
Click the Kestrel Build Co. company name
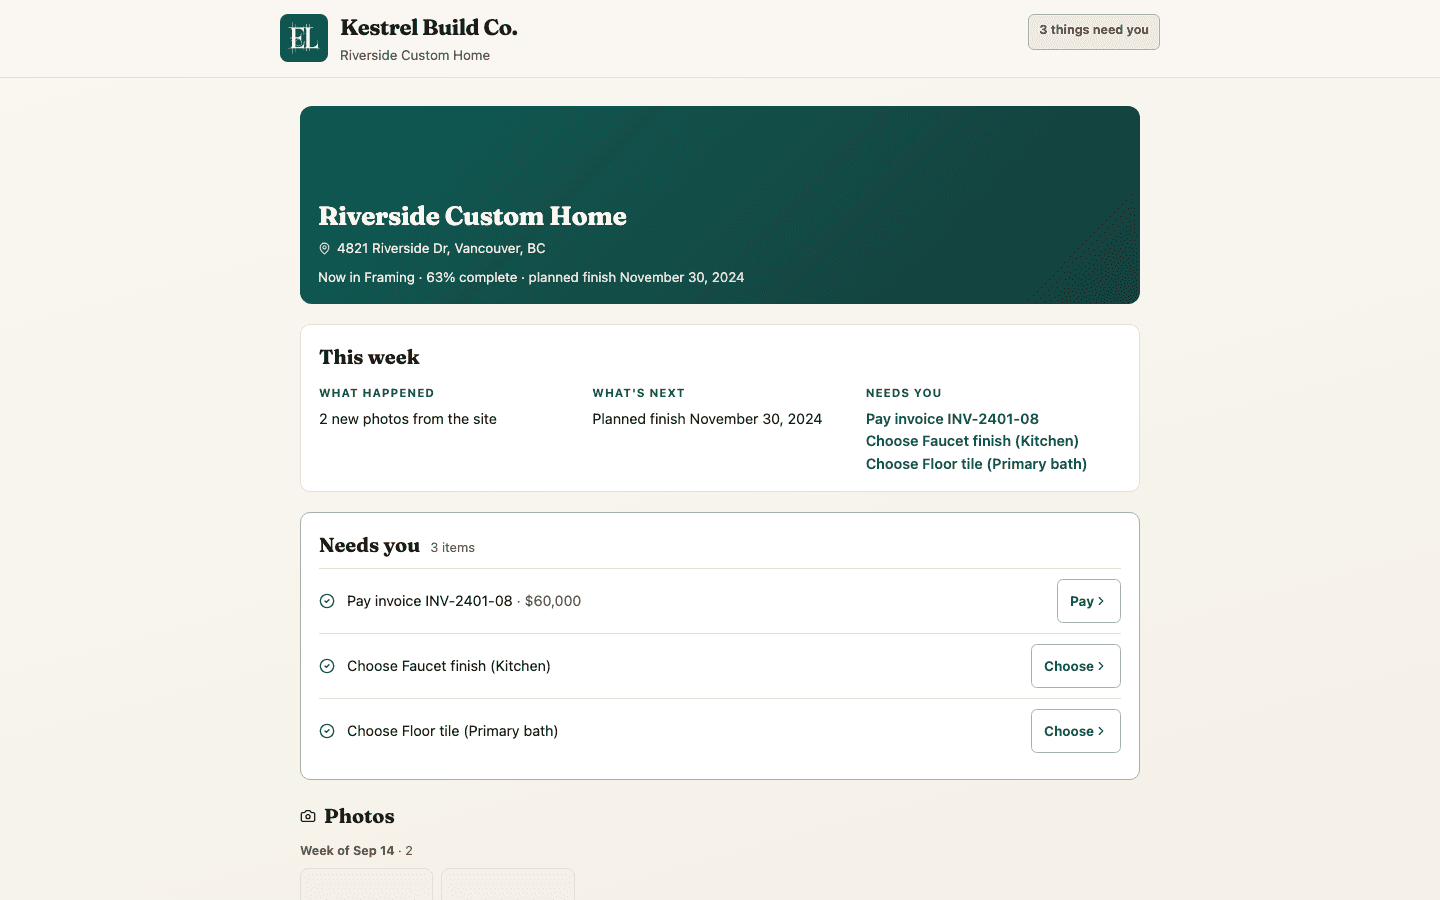click(429, 28)
